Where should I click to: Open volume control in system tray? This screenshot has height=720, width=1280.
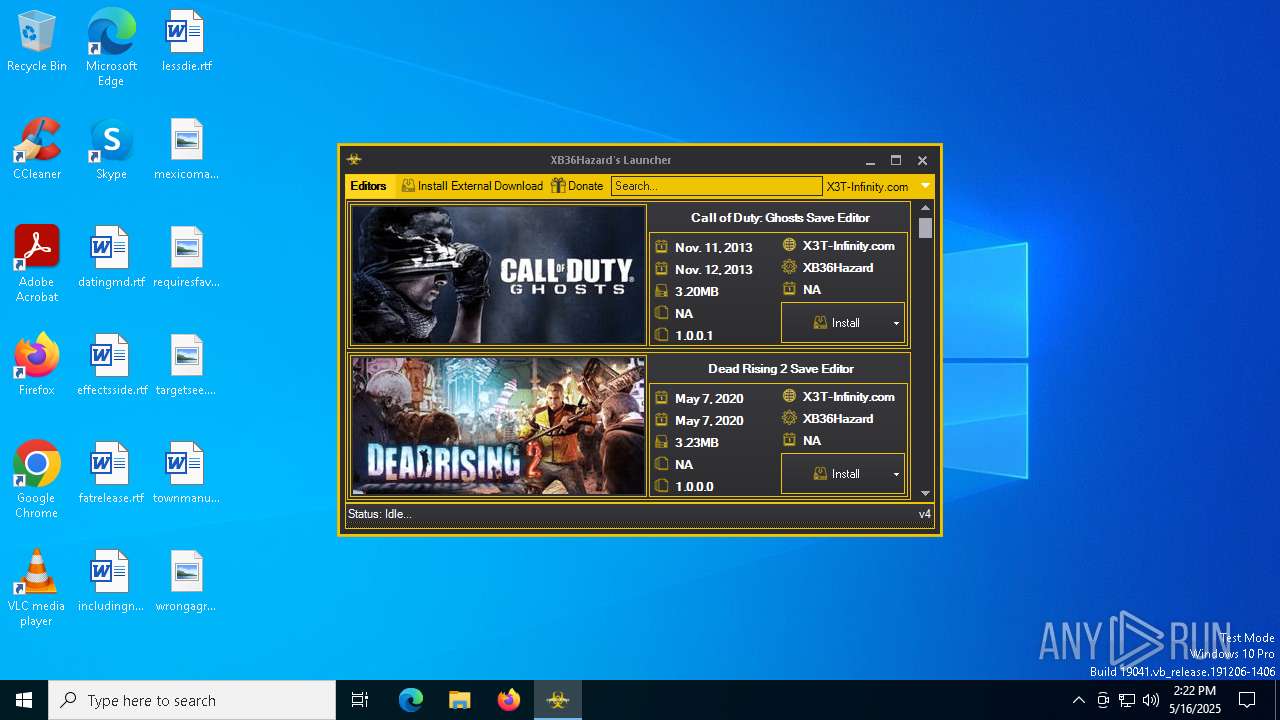tap(1151, 700)
